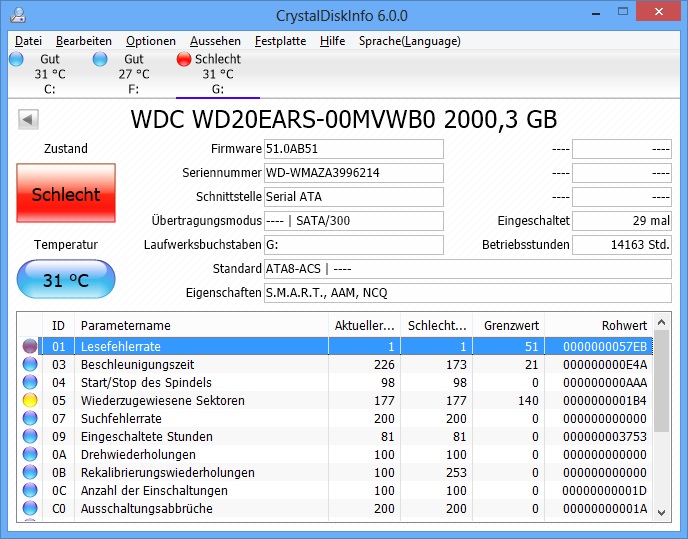
Task: Click status icon of Drehwiederholungen row
Action: (30, 454)
